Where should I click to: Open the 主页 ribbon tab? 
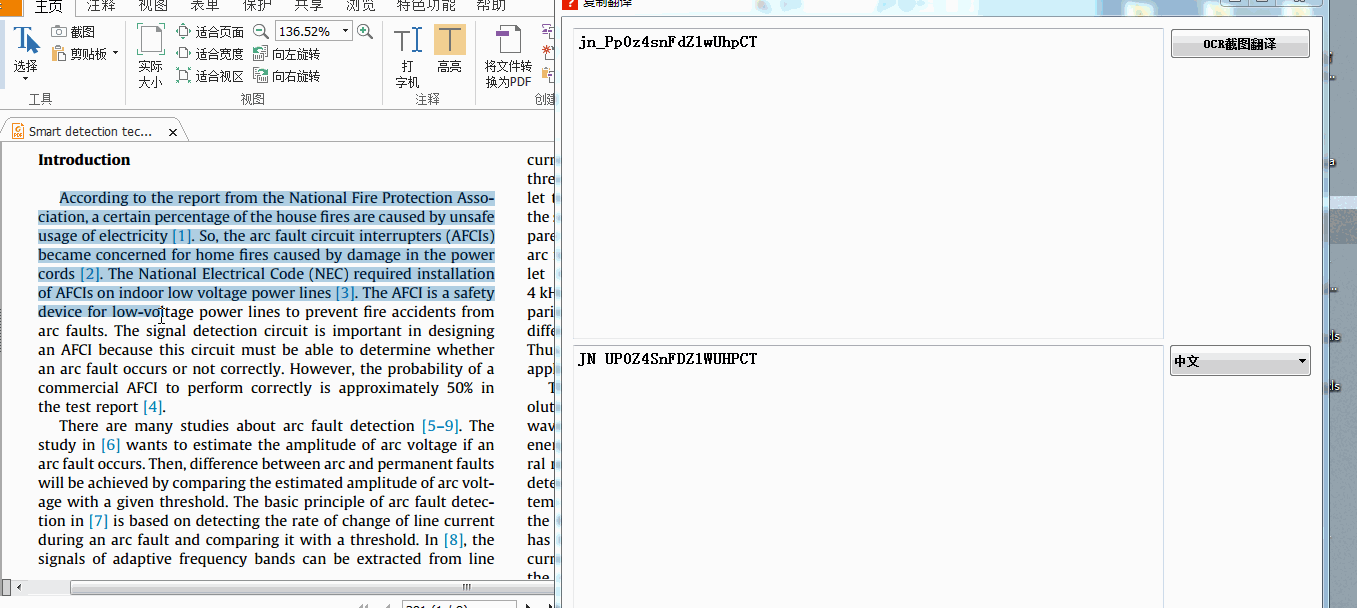49,7
